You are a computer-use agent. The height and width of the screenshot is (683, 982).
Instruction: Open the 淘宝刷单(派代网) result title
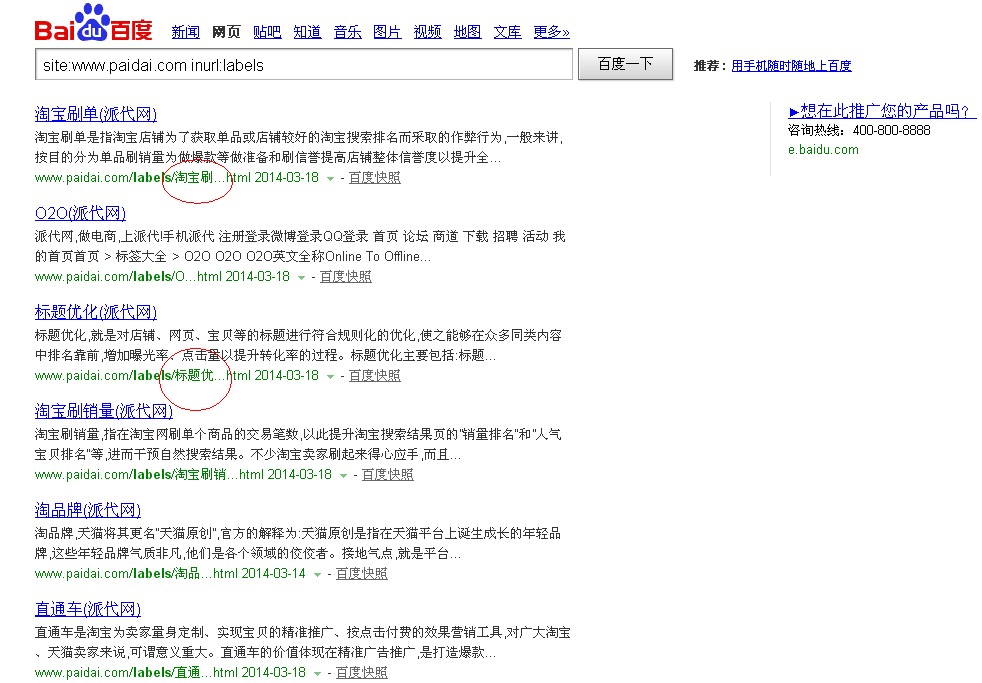pos(95,114)
